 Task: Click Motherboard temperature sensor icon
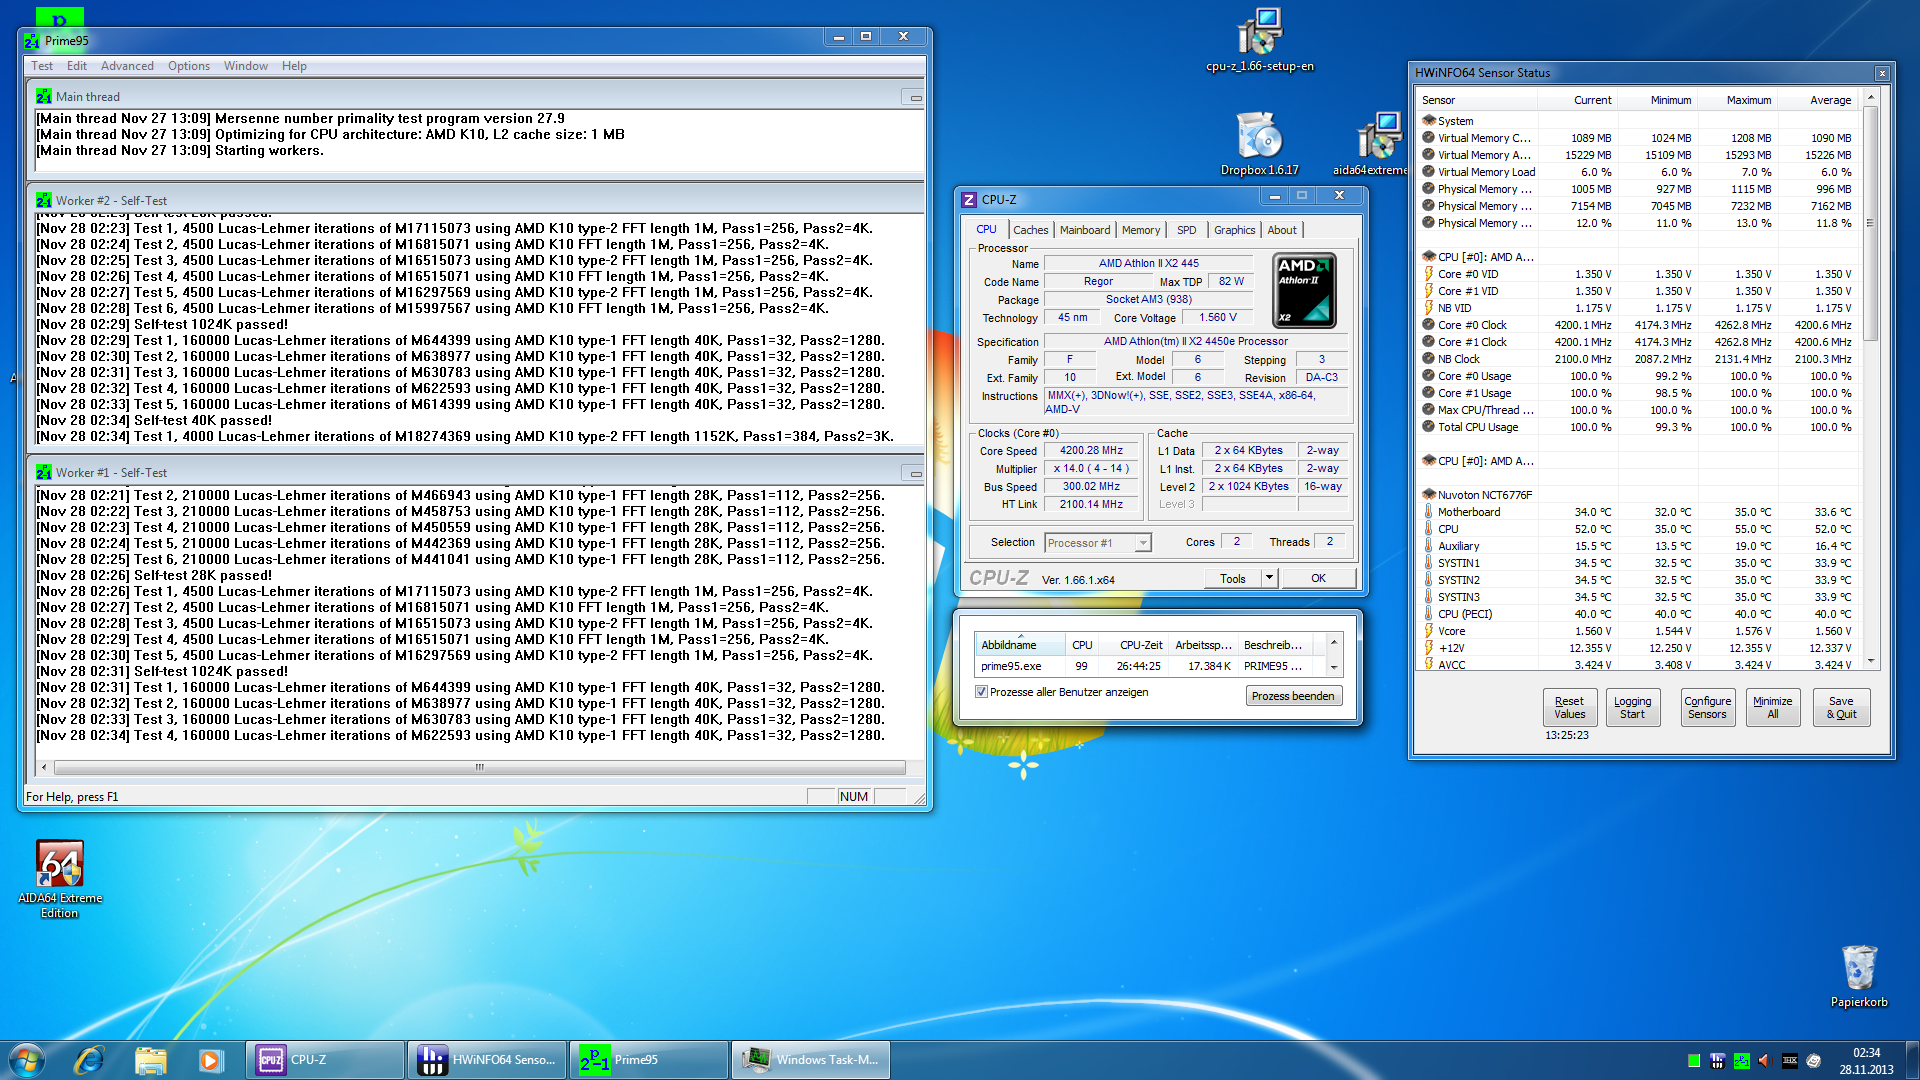pos(1429,512)
